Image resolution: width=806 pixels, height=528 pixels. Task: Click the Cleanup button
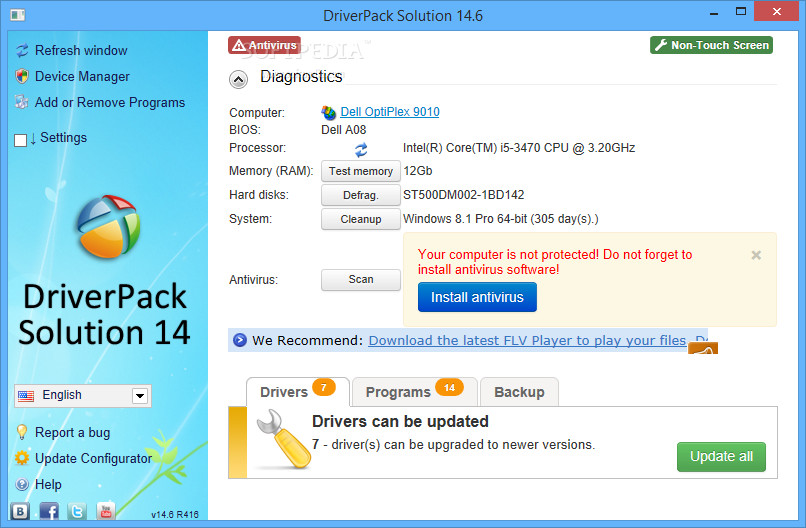coord(361,219)
